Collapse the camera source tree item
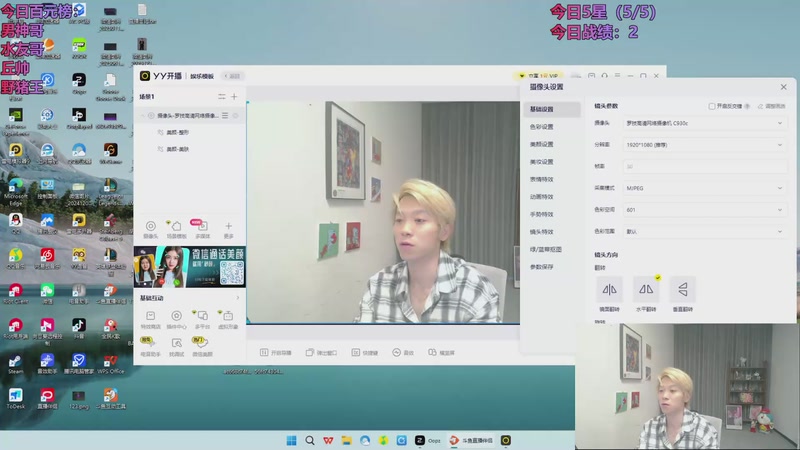This screenshot has height=450, width=800. [x=142, y=116]
